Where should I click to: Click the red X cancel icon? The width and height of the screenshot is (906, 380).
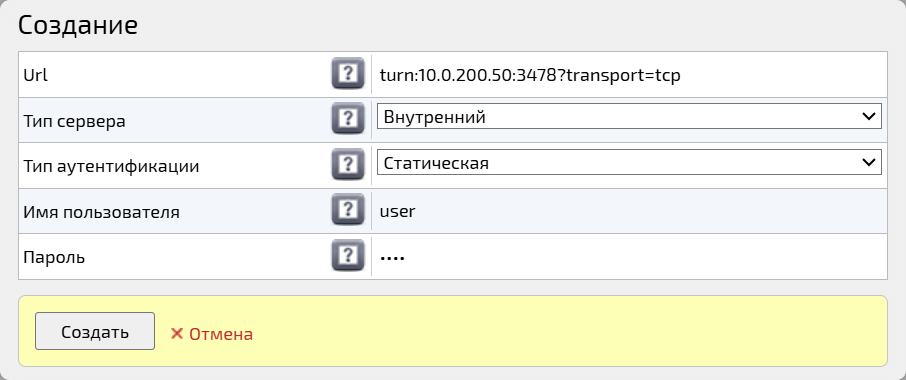[177, 334]
